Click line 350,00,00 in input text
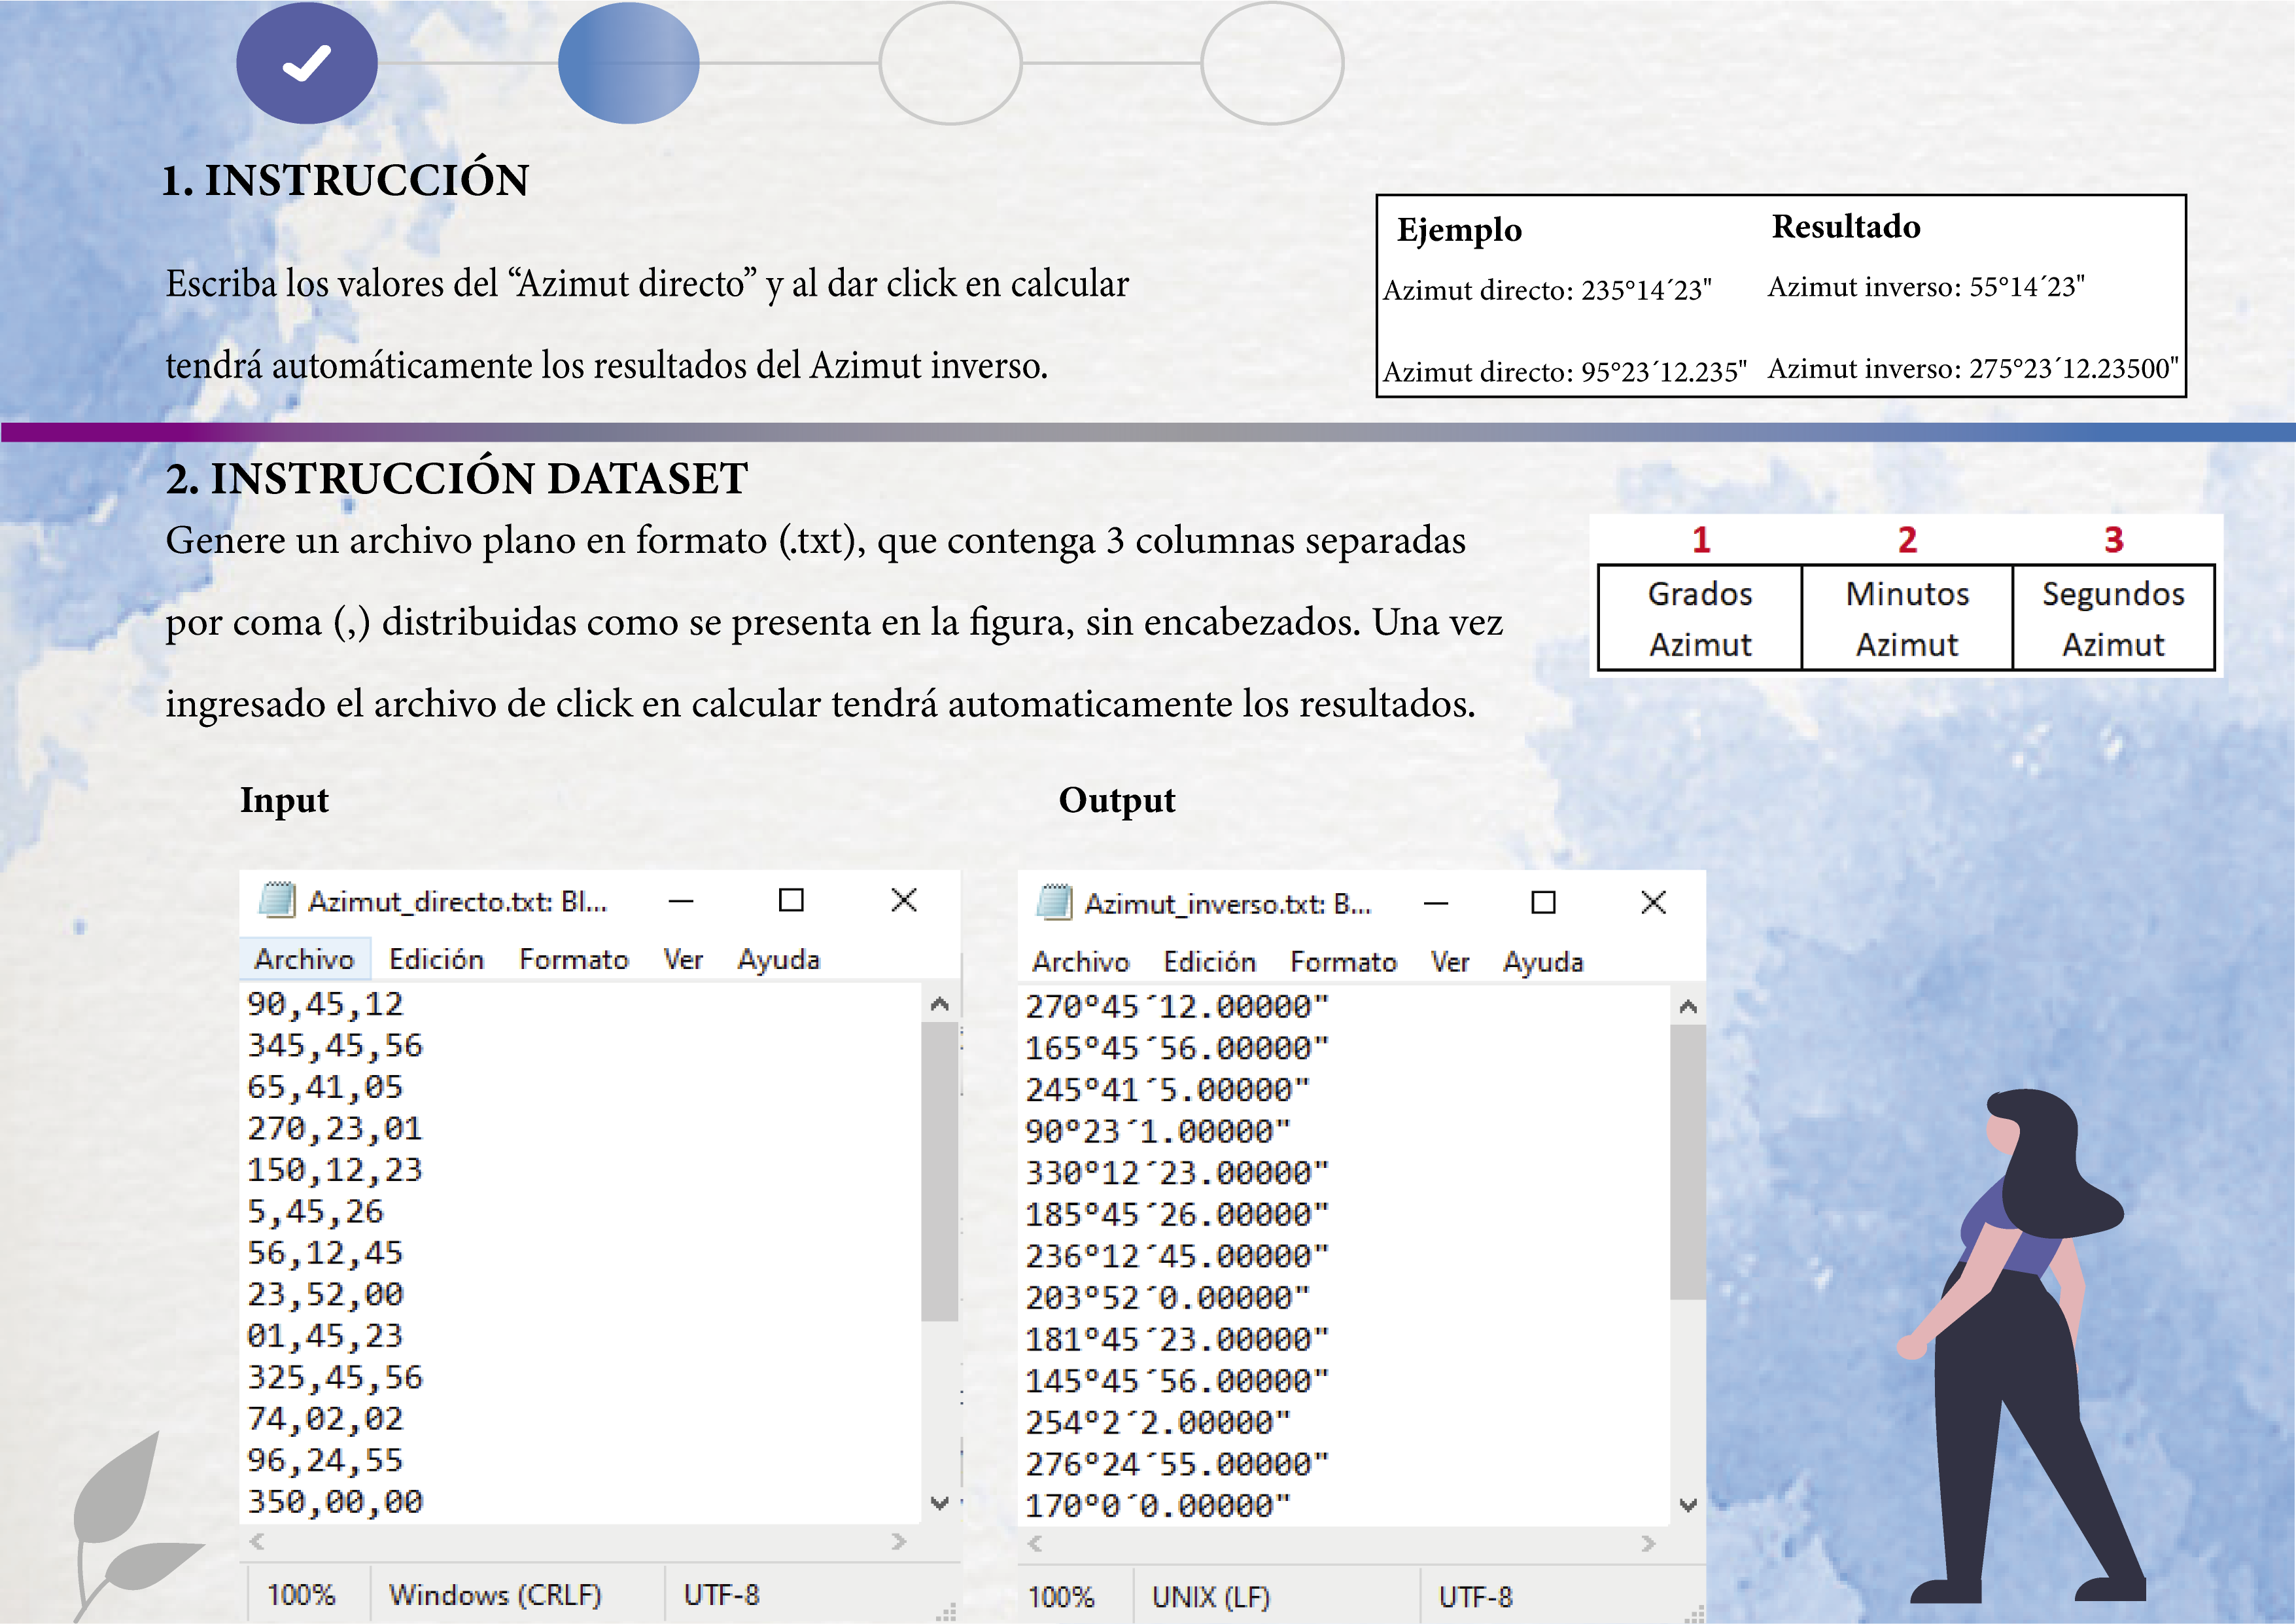Viewport: 2296px width, 1624px height. pyautogui.click(x=335, y=1501)
